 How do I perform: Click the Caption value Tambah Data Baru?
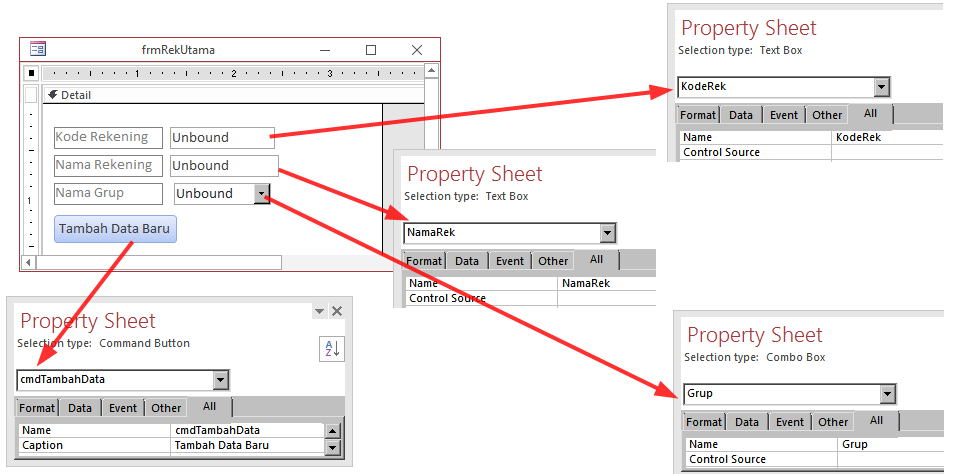[247, 445]
